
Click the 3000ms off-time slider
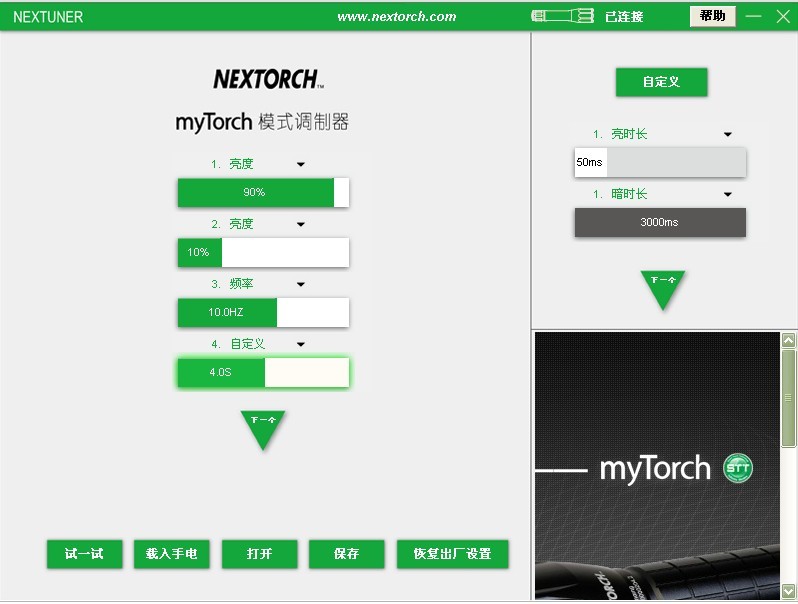click(x=660, y=222)
